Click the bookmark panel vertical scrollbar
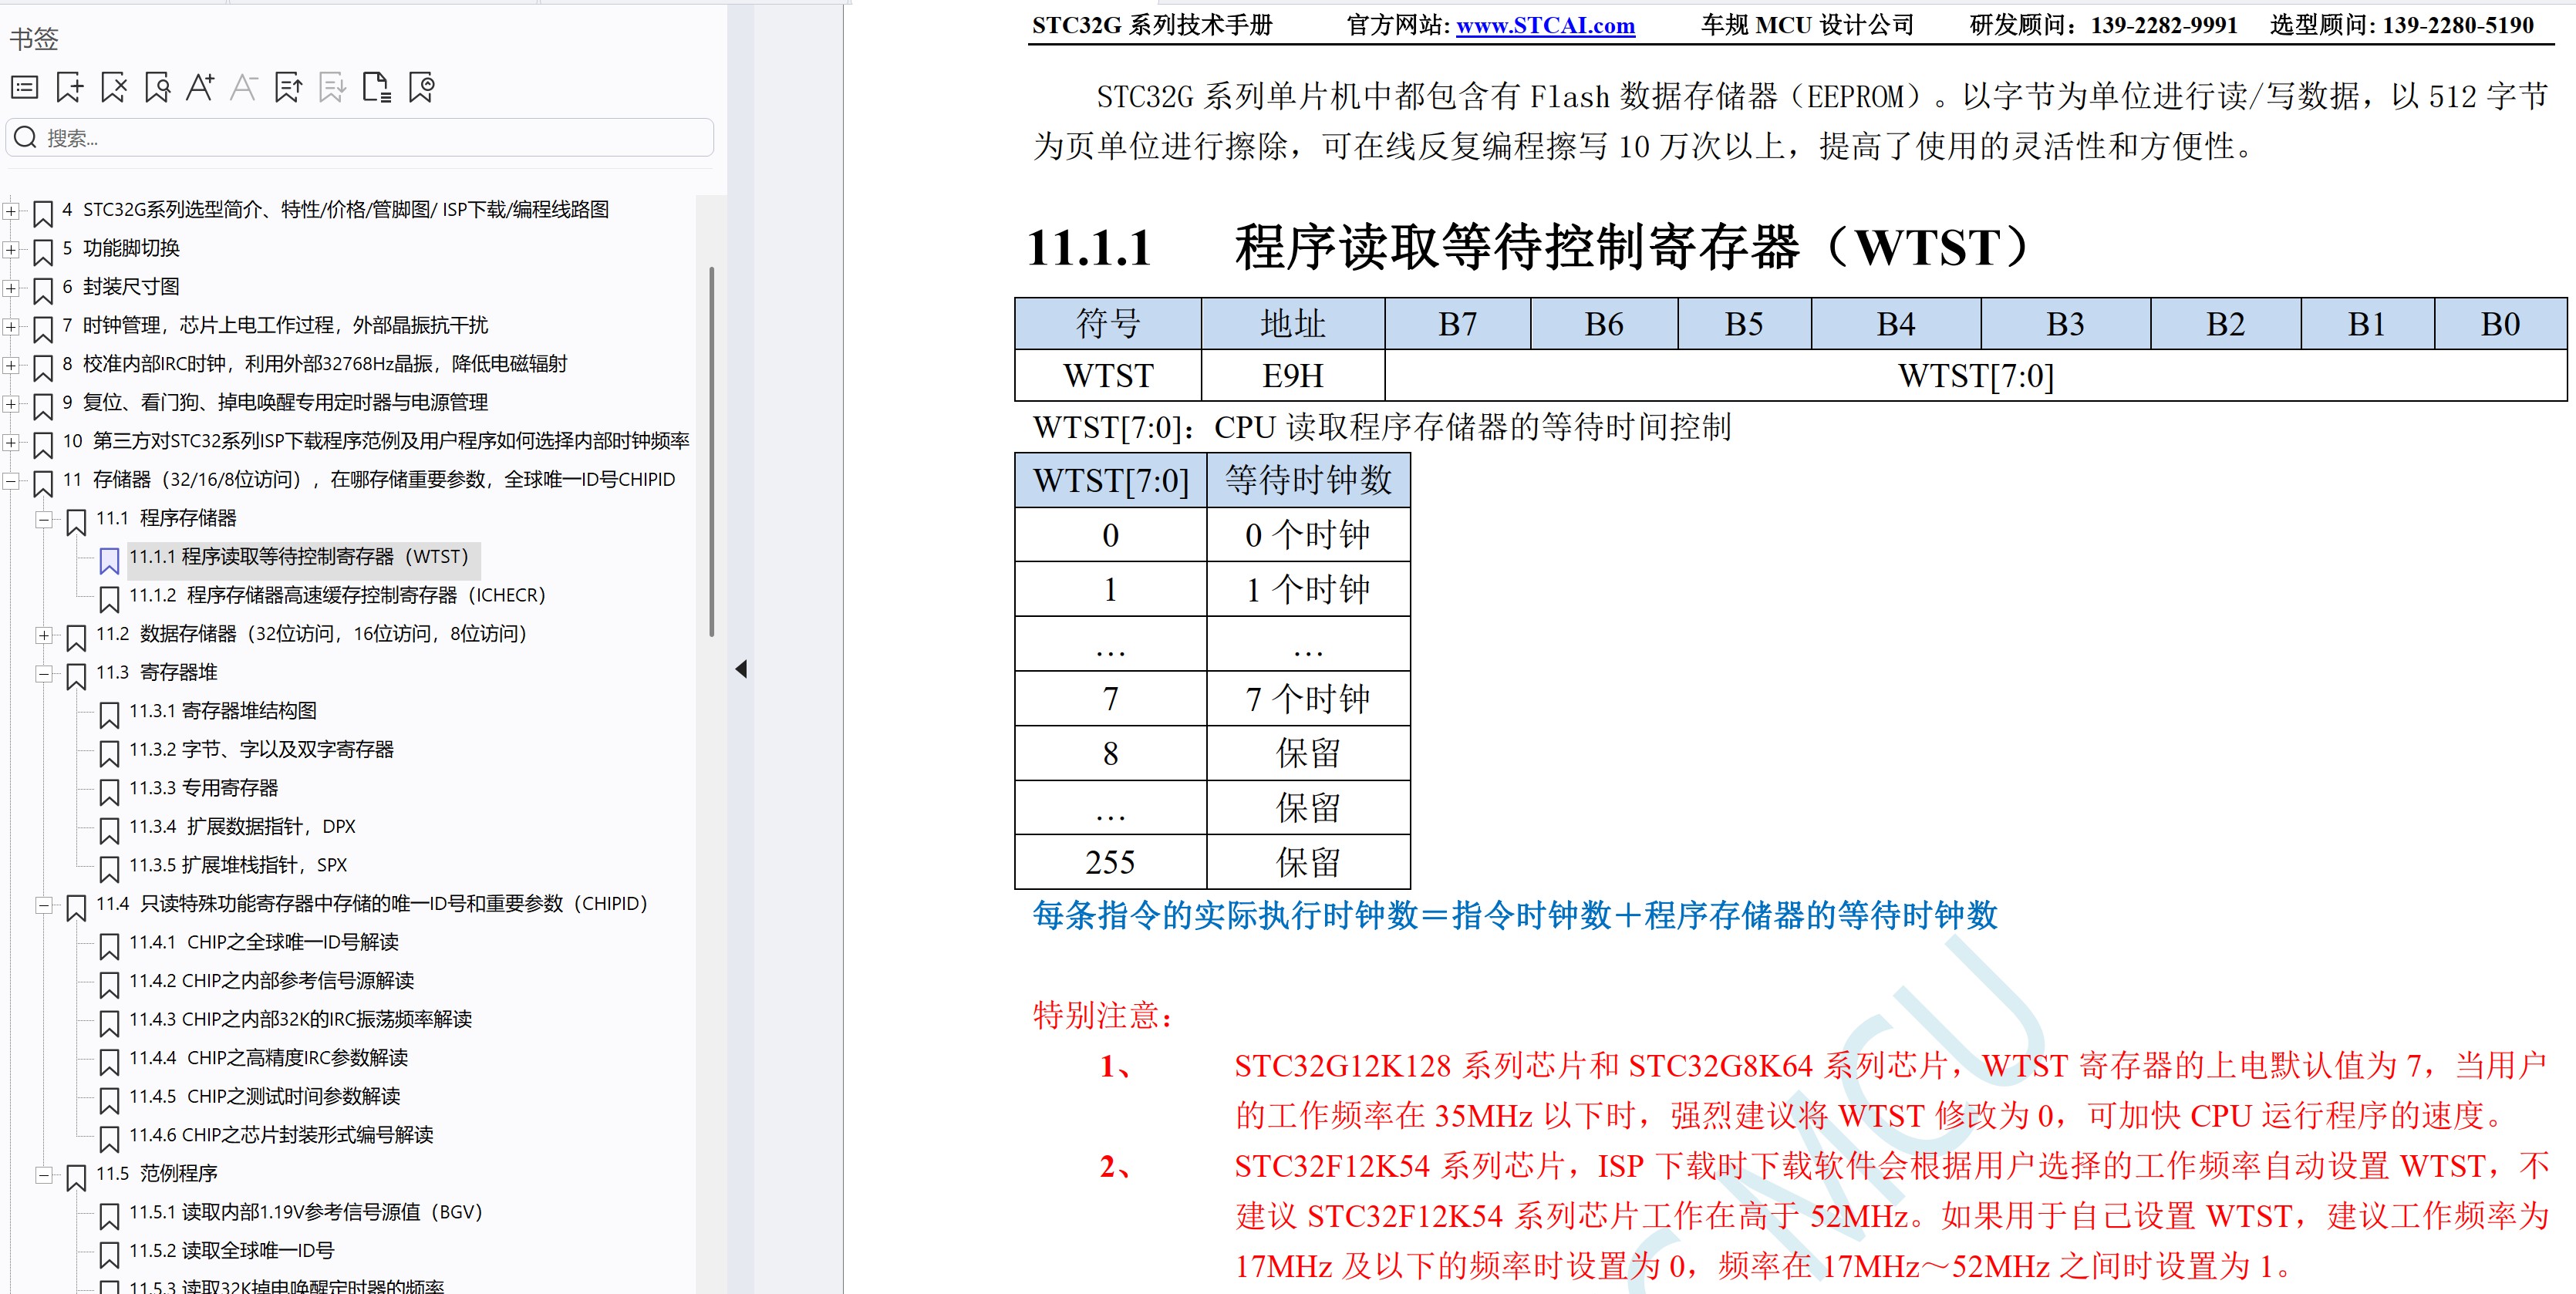The image size is (2576, 1294). (711, 450)
